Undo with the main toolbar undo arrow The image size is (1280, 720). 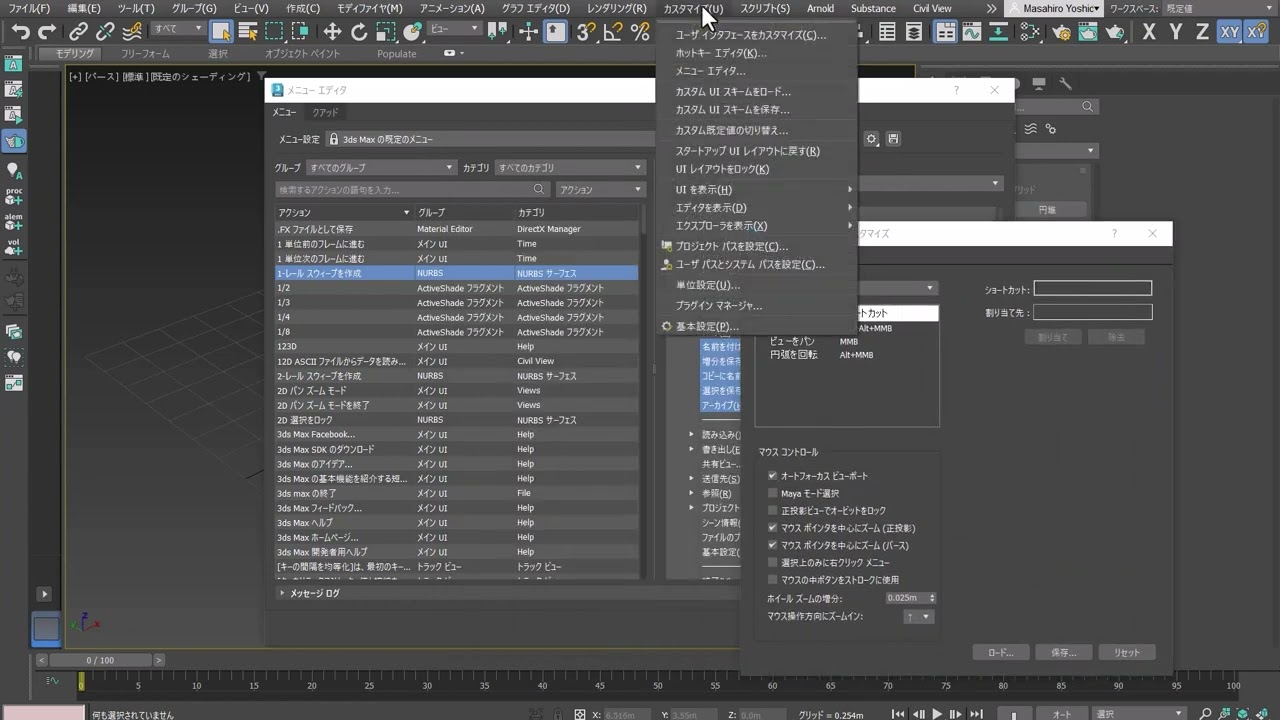point(20,32)
